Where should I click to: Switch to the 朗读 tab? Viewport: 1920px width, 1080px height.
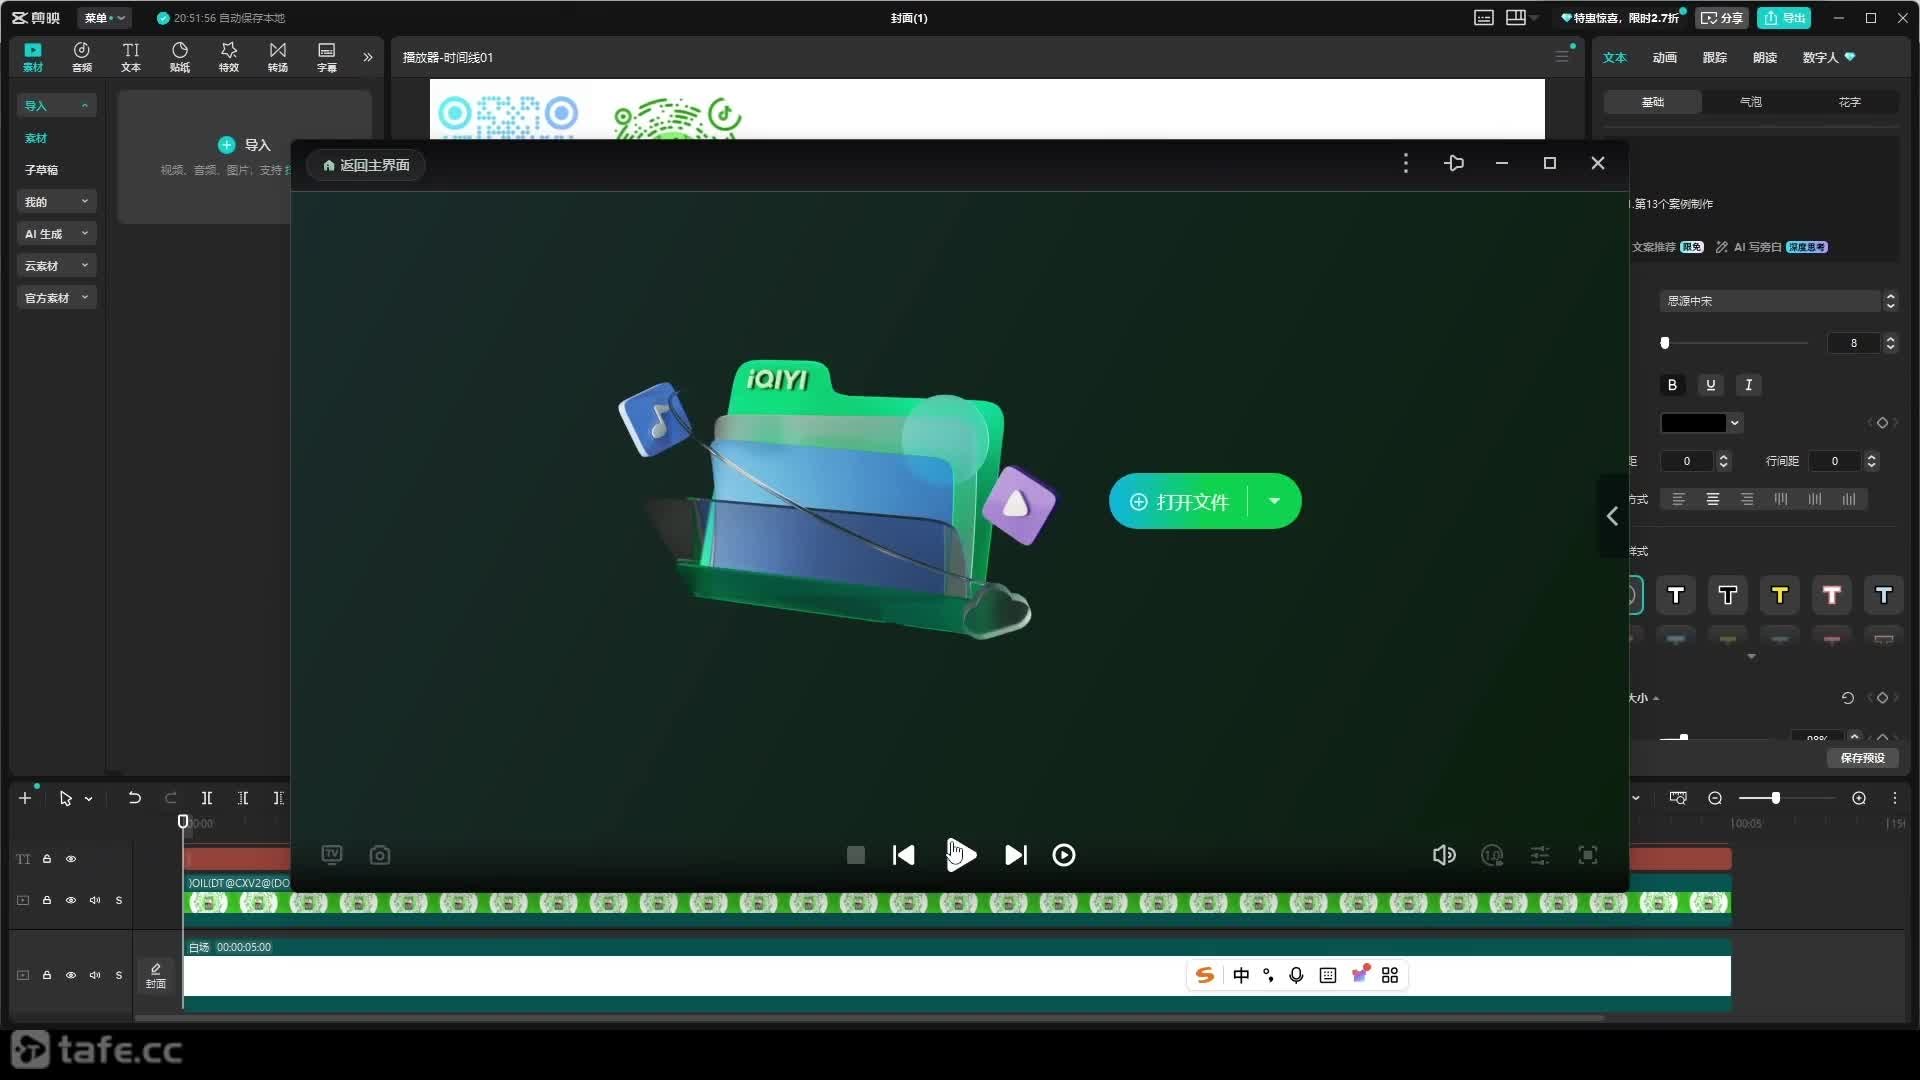1765,57
